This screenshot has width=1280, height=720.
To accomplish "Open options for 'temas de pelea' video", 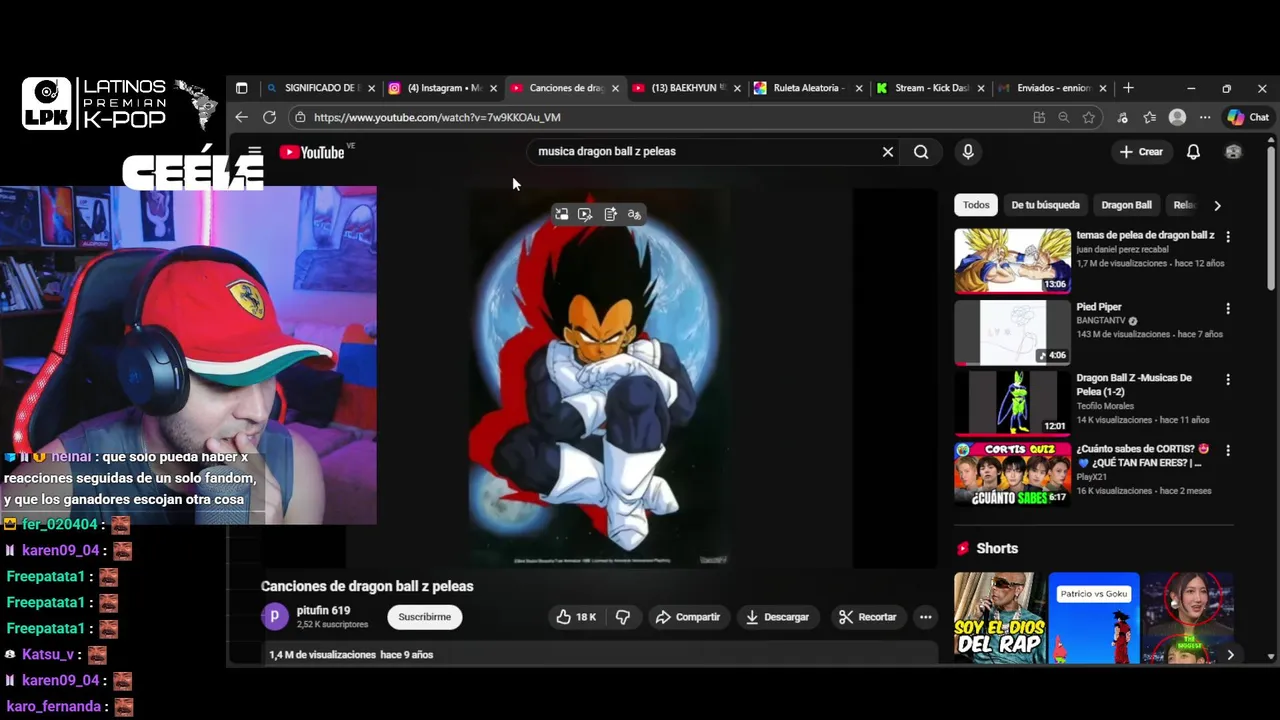I will pyautogui.click(x=1228, y=237).
